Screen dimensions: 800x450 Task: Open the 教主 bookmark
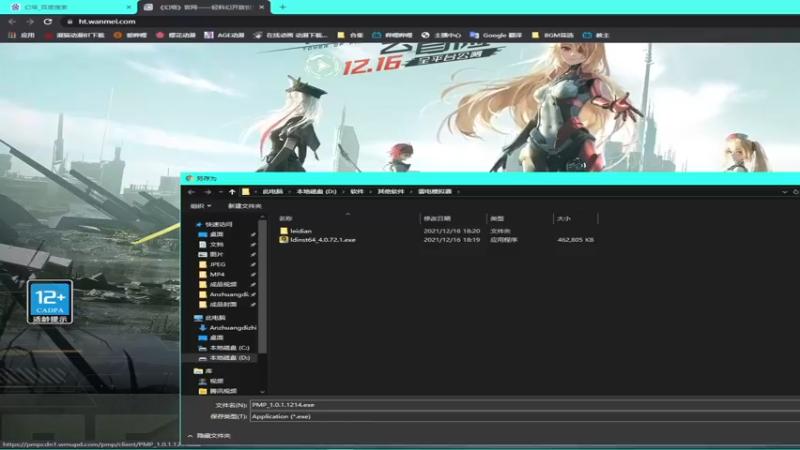click(596, 35)
